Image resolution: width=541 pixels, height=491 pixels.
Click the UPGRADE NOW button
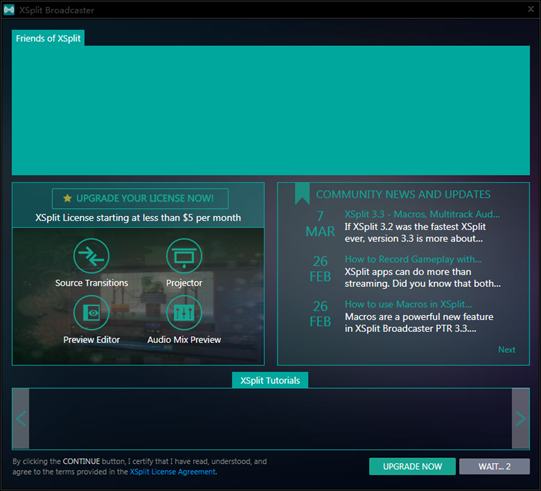412,467
